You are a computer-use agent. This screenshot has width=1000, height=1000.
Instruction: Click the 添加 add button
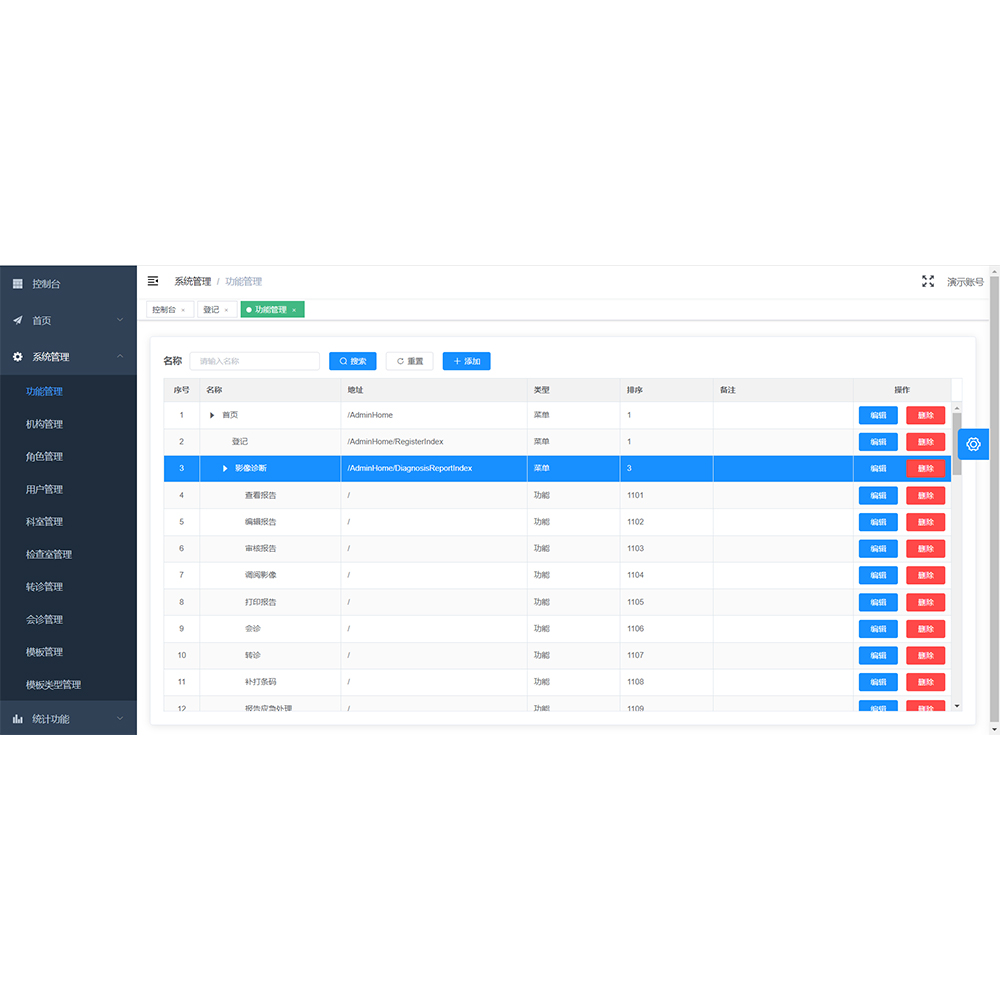466,361
